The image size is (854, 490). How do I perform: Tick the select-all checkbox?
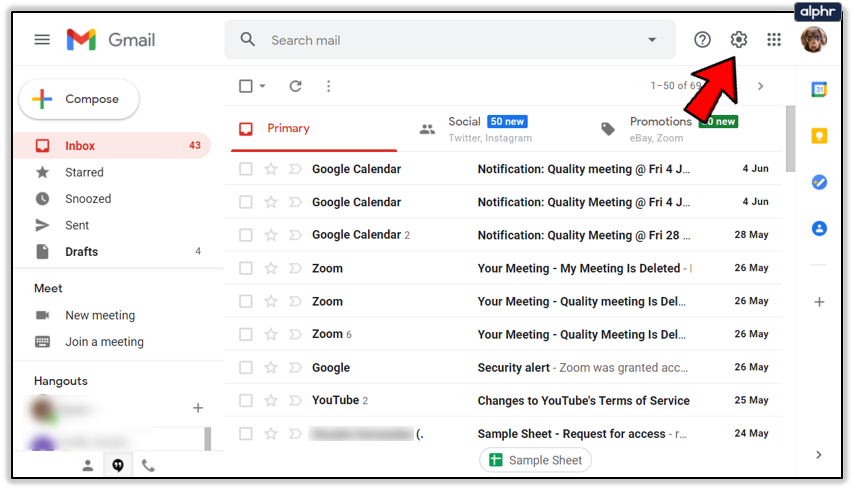[246, 86]
